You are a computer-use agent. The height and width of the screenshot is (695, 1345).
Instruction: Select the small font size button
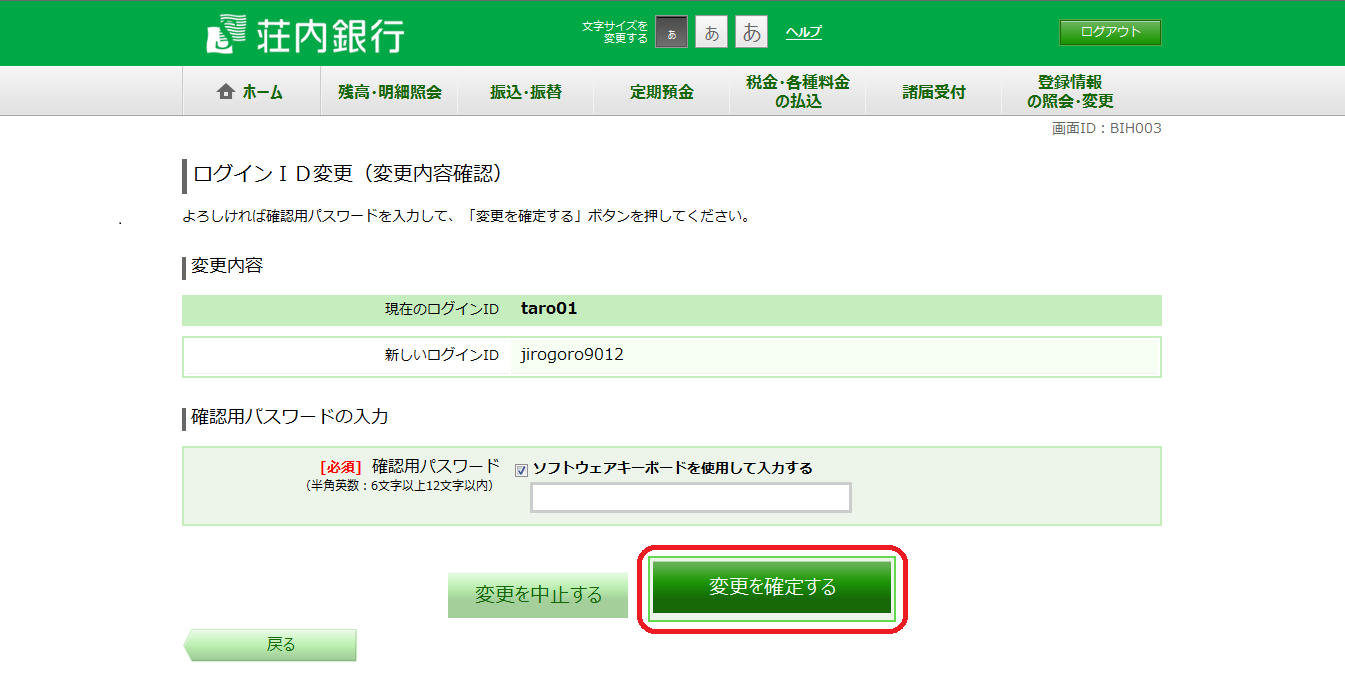(x=671, y=32)
